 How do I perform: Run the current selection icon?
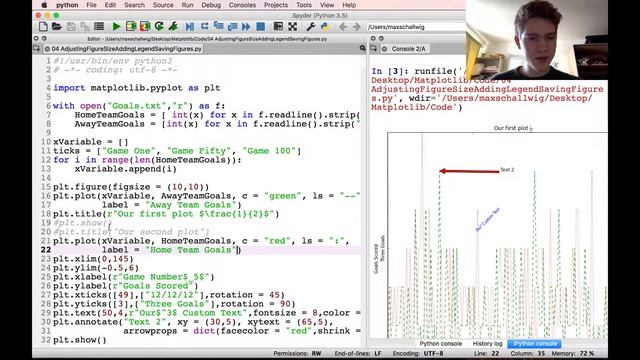point(173,27)
